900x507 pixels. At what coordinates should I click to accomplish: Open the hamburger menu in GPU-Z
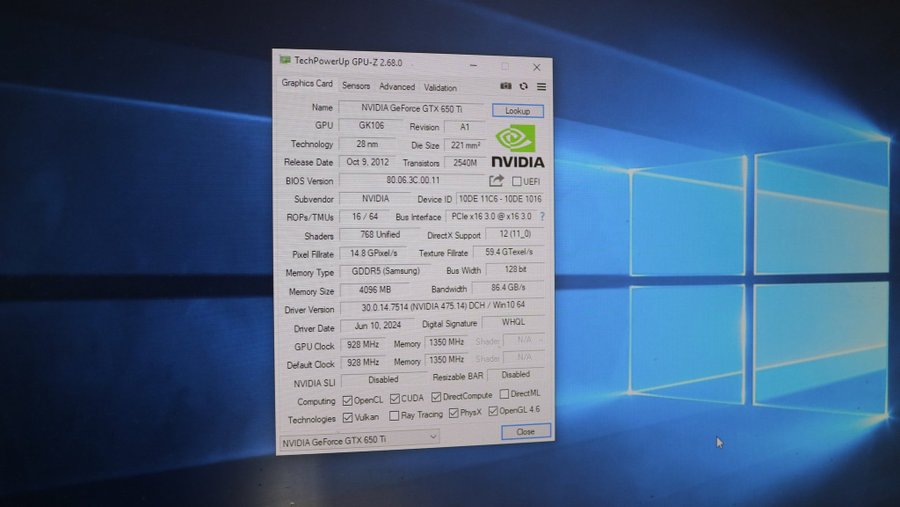pos(541,87)
